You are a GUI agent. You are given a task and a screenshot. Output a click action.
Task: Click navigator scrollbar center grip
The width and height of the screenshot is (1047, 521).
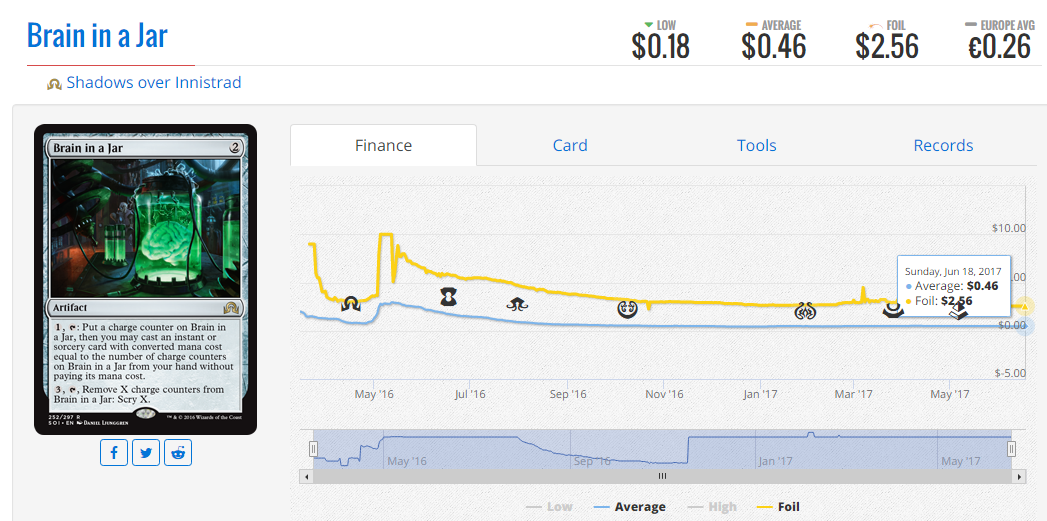[662, 477]
